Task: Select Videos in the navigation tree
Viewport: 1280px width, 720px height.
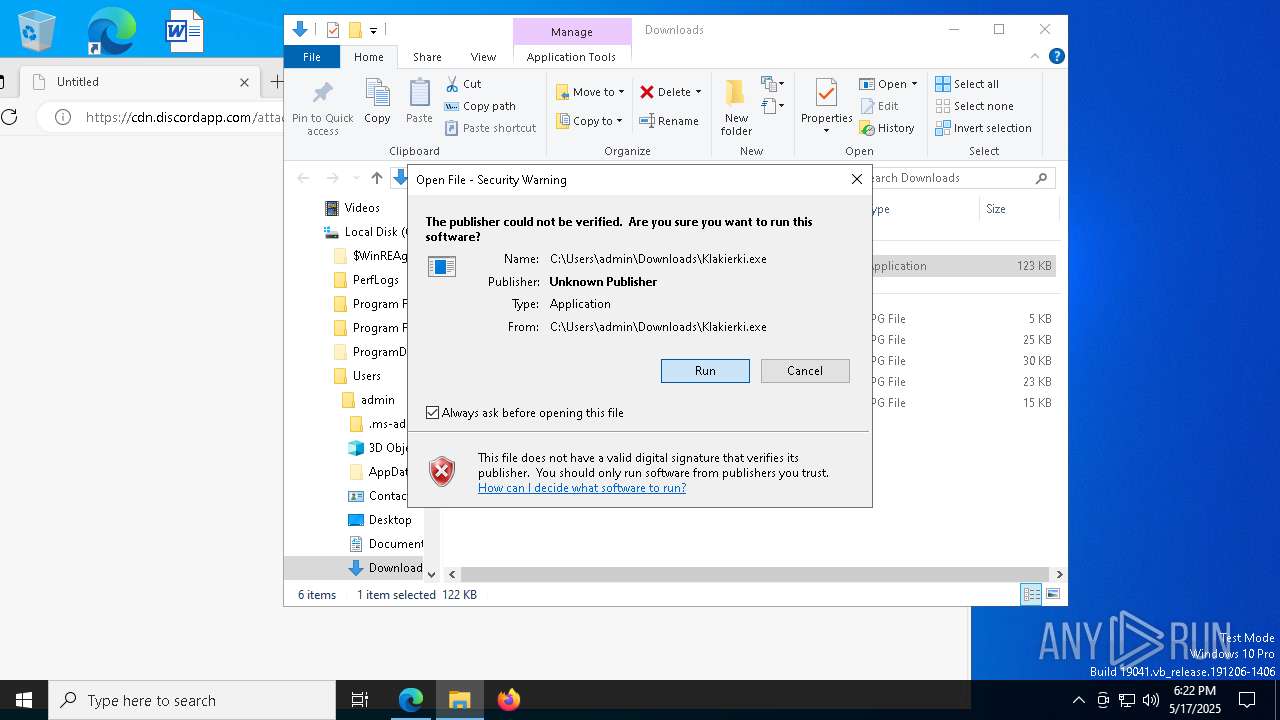Action: click(x=352, y=208)
